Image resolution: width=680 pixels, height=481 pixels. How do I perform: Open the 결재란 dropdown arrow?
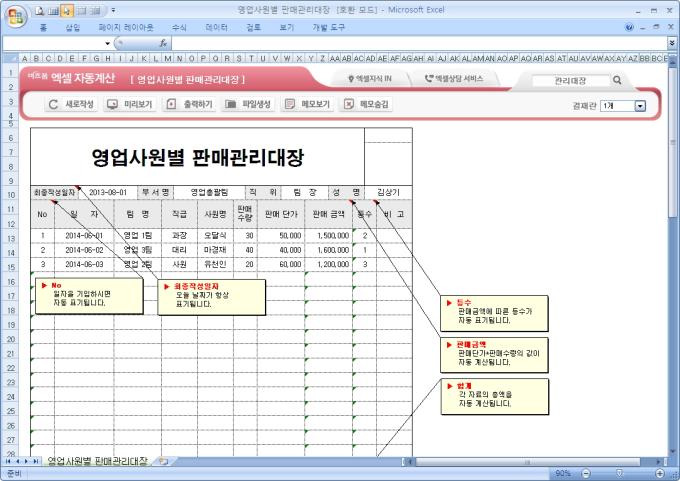click(640, 106)
